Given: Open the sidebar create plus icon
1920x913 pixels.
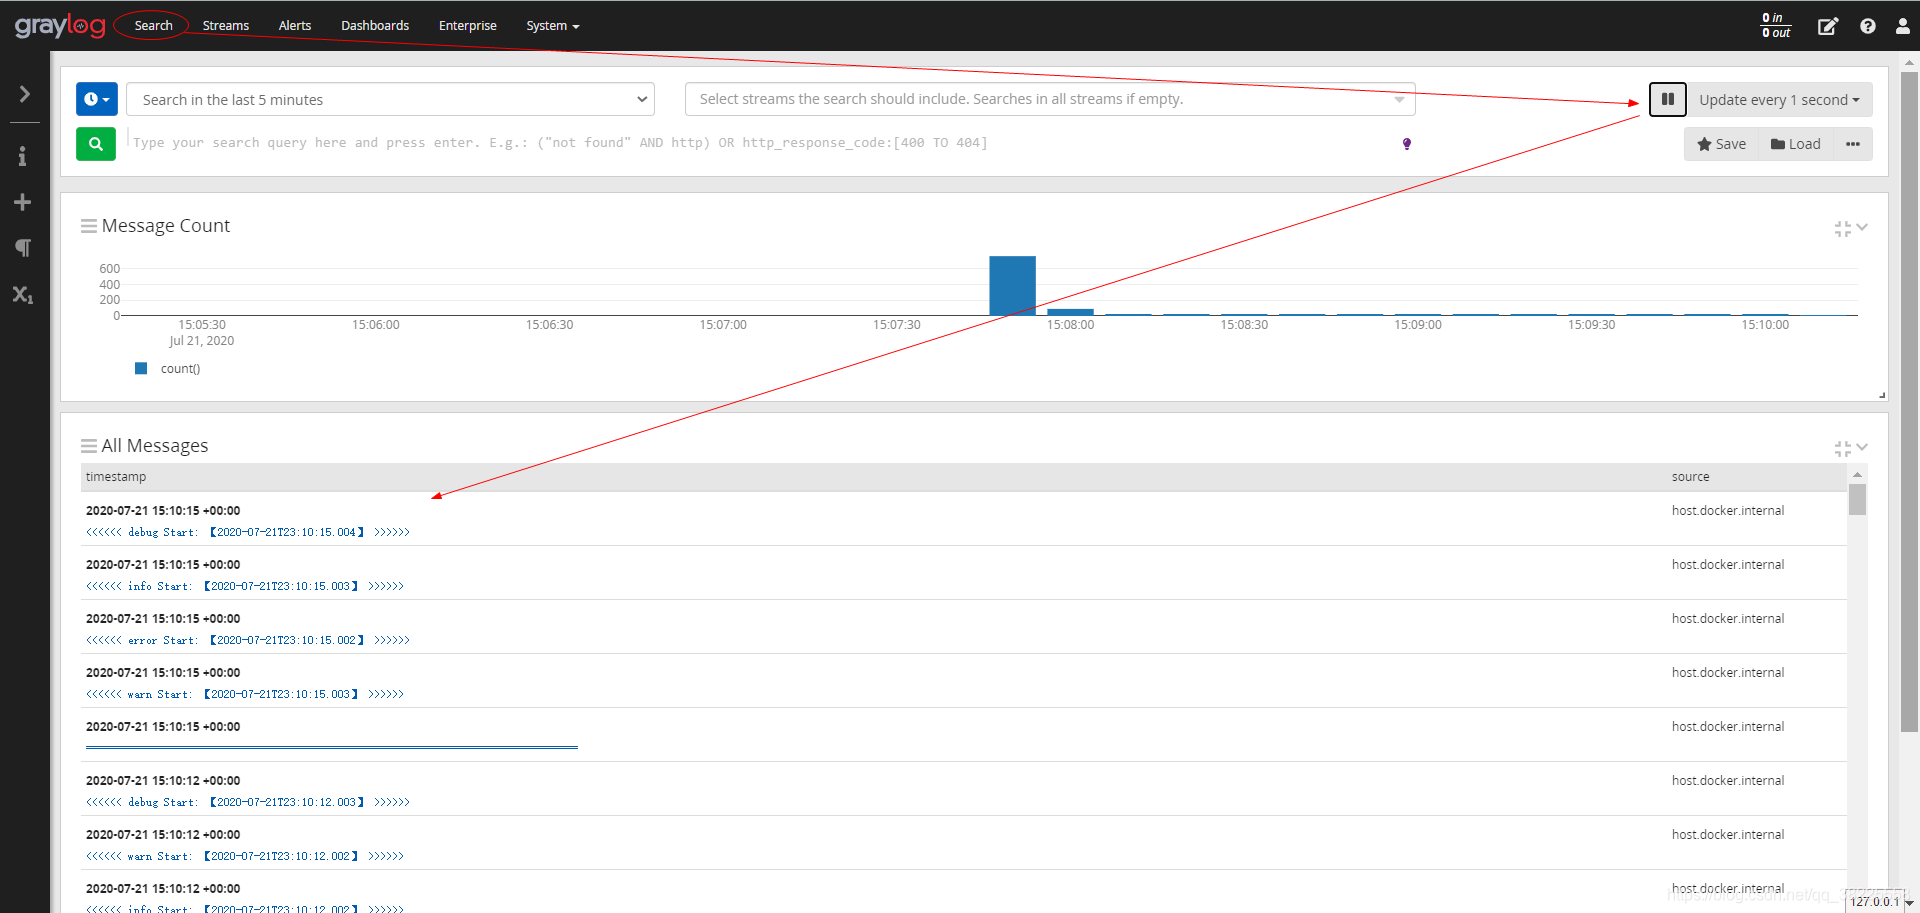Looking at the screenshot, I should (22, 202).
